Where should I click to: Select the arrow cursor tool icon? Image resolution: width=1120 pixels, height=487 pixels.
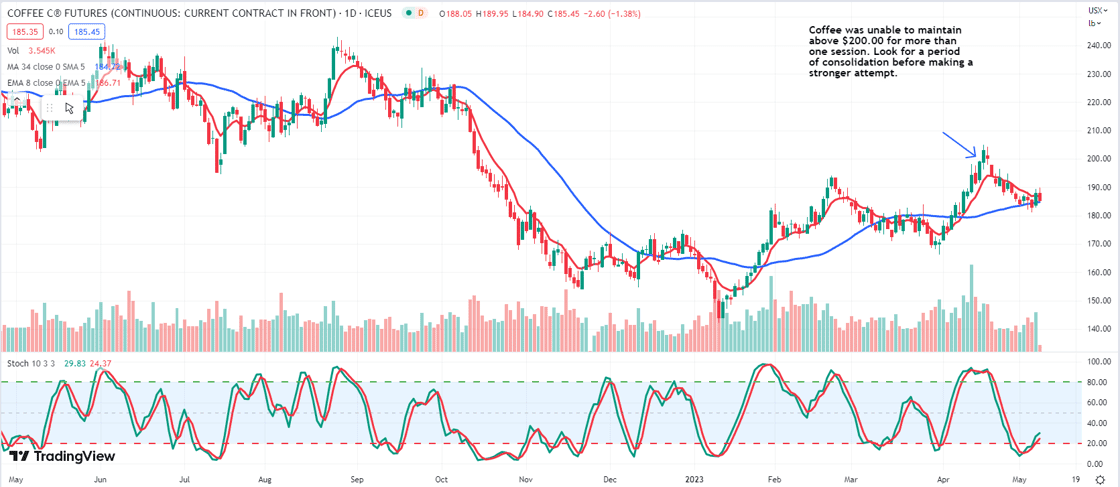pyautogui.click(x=69, y=109)
